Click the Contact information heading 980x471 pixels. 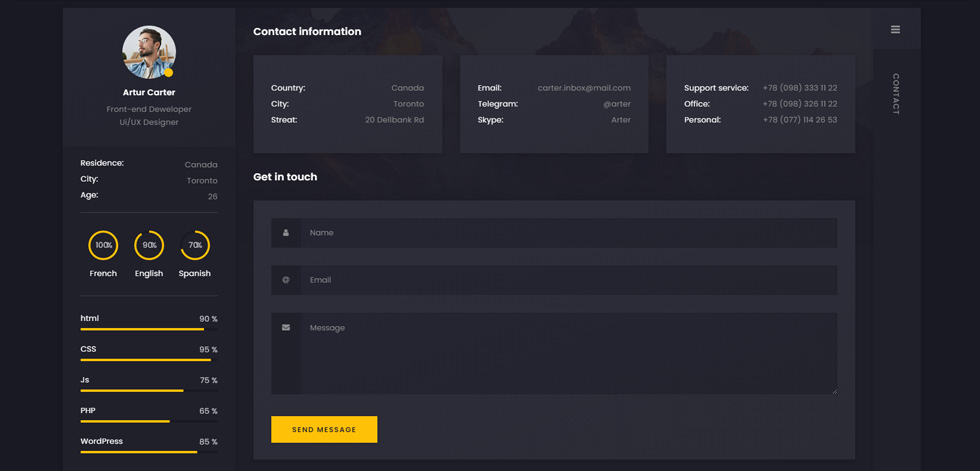[x=307, y=31]
